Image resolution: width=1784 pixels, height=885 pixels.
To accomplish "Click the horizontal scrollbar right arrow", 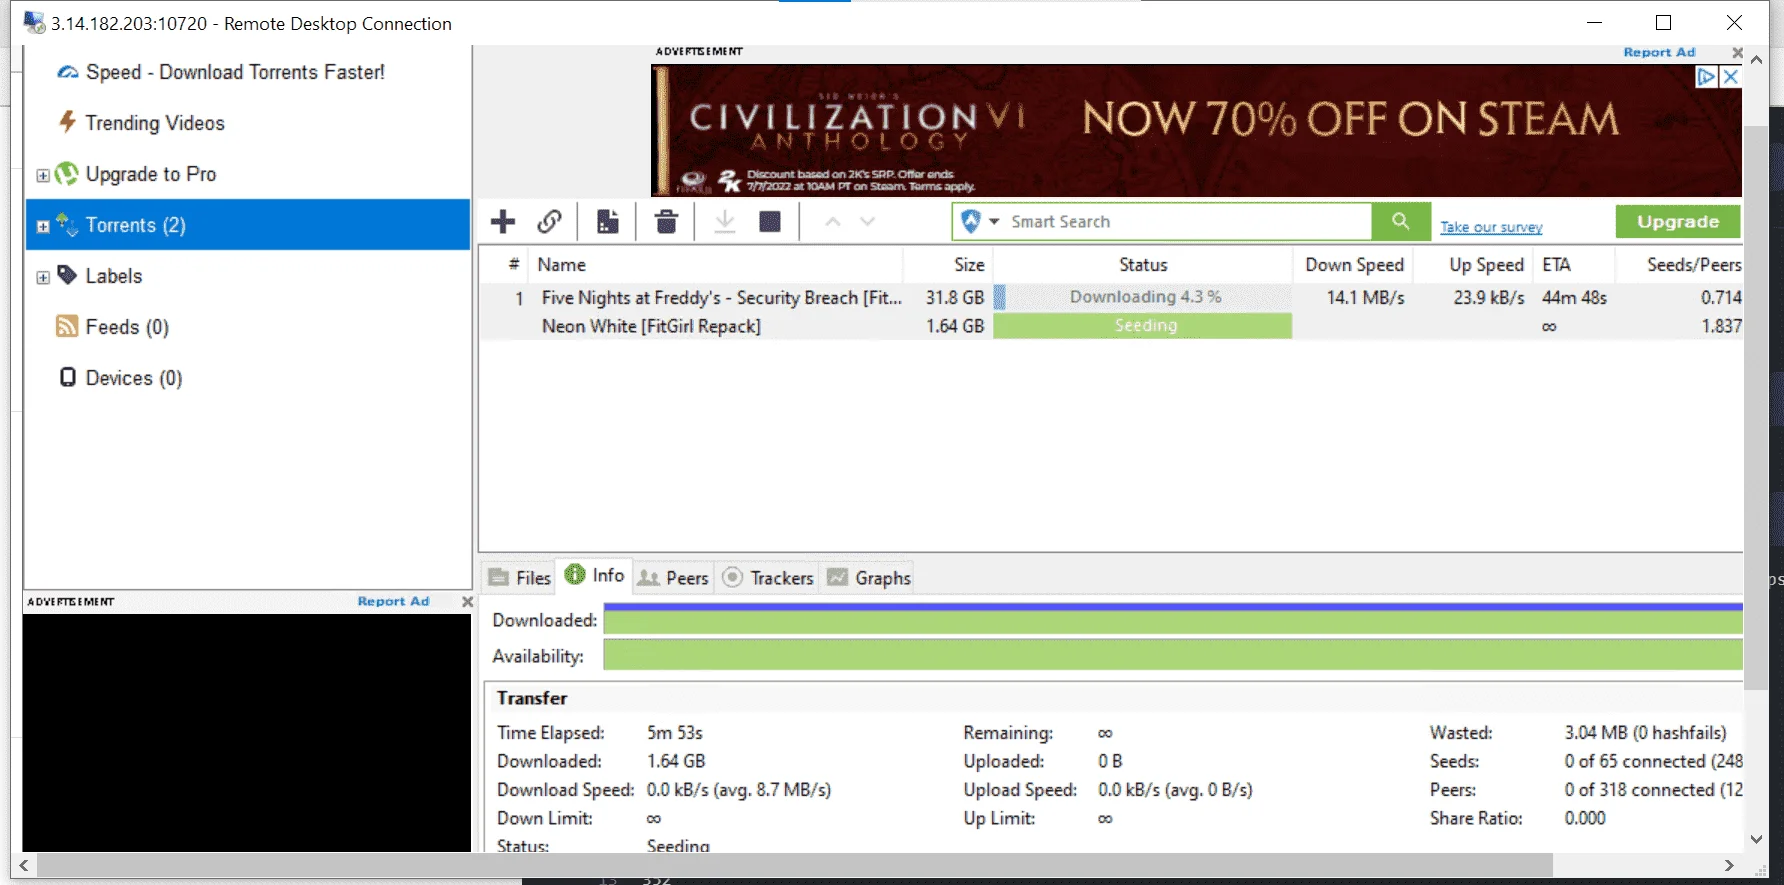I will [1729, 865].
